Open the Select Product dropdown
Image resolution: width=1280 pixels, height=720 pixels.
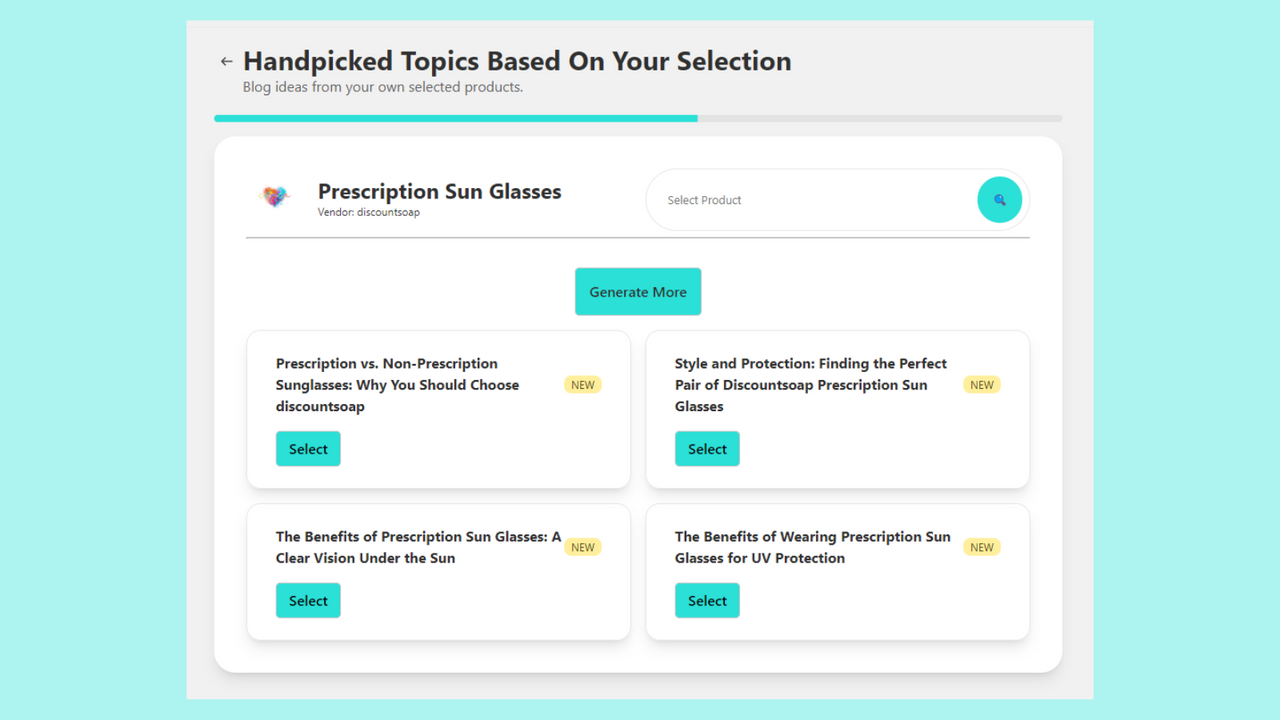click(800, 199)
